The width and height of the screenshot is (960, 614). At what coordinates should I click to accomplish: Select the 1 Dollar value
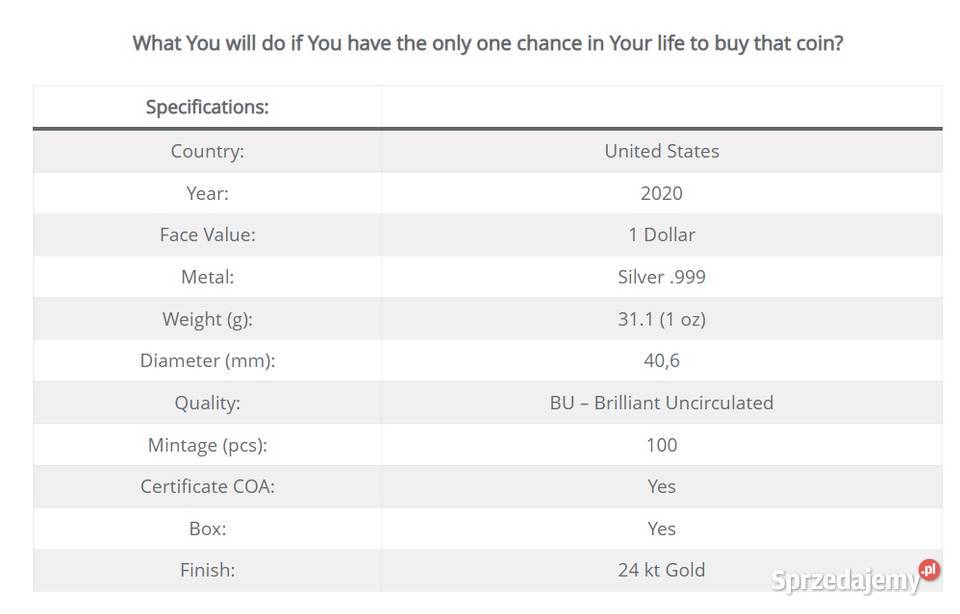(661, 235)
